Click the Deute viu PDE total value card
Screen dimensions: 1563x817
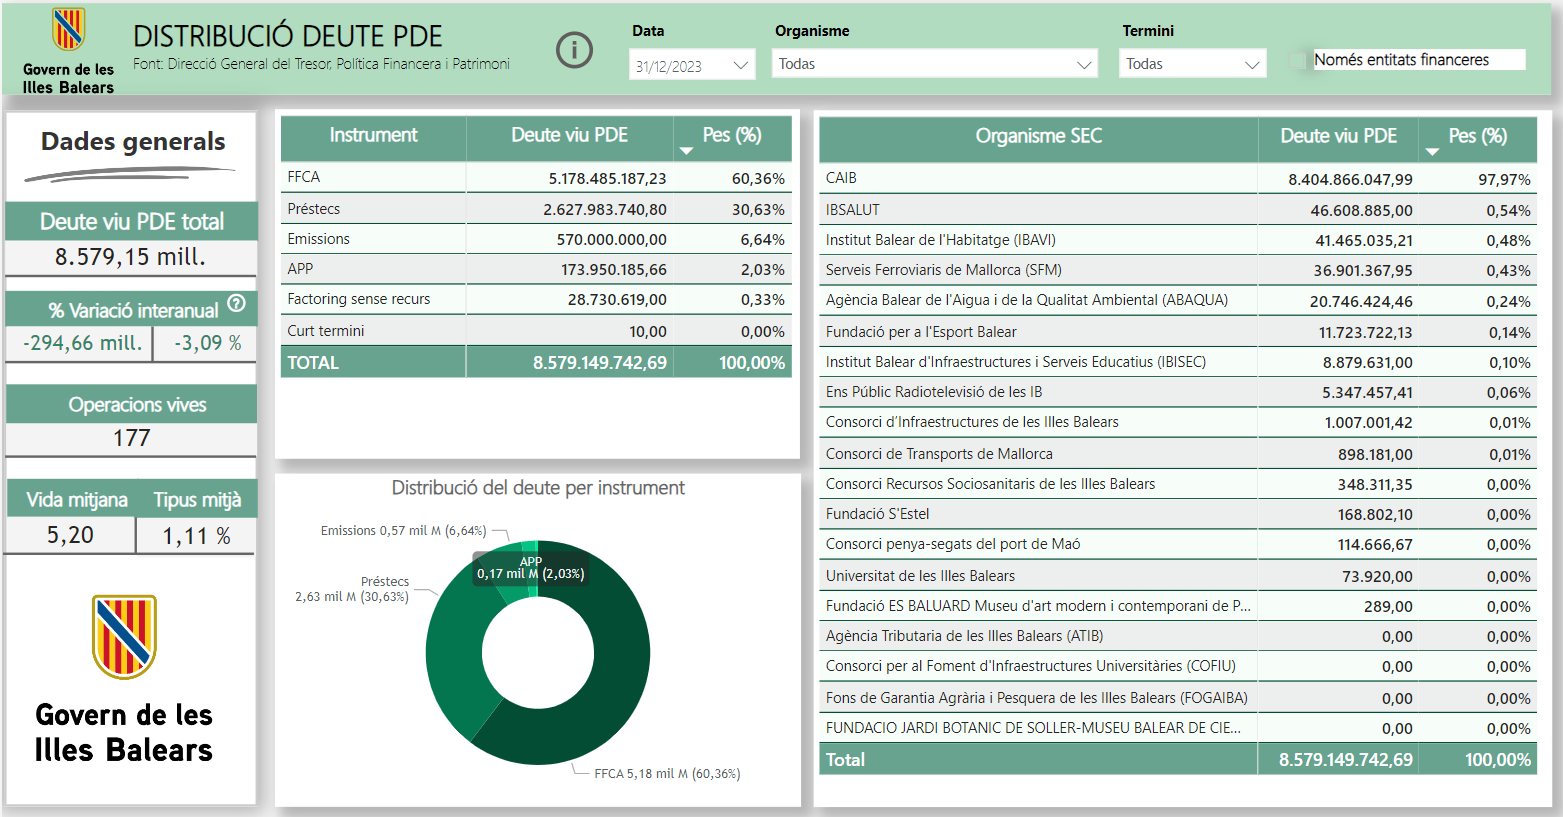coord(131,257)
